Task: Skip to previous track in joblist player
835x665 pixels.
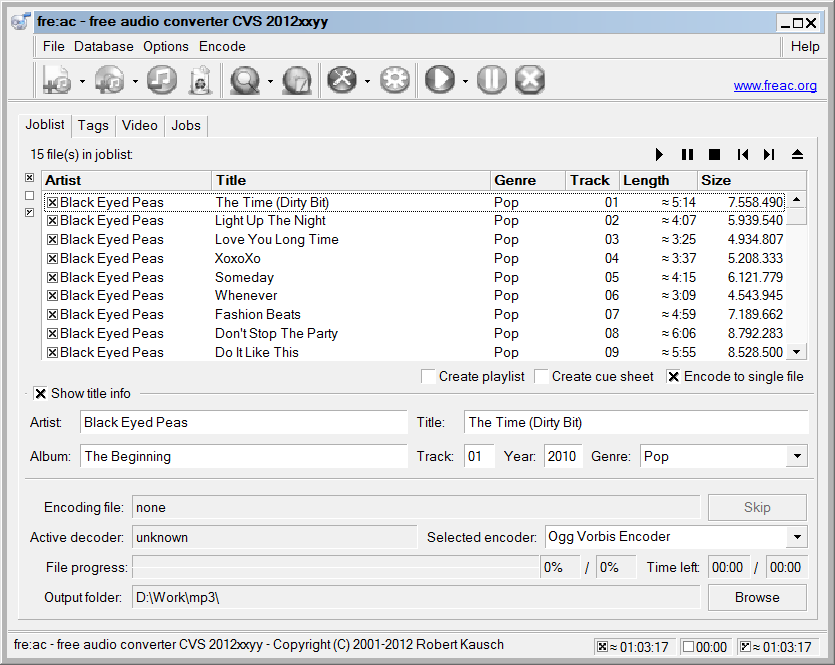Action: pyautogui.click(x=743, y=154)
